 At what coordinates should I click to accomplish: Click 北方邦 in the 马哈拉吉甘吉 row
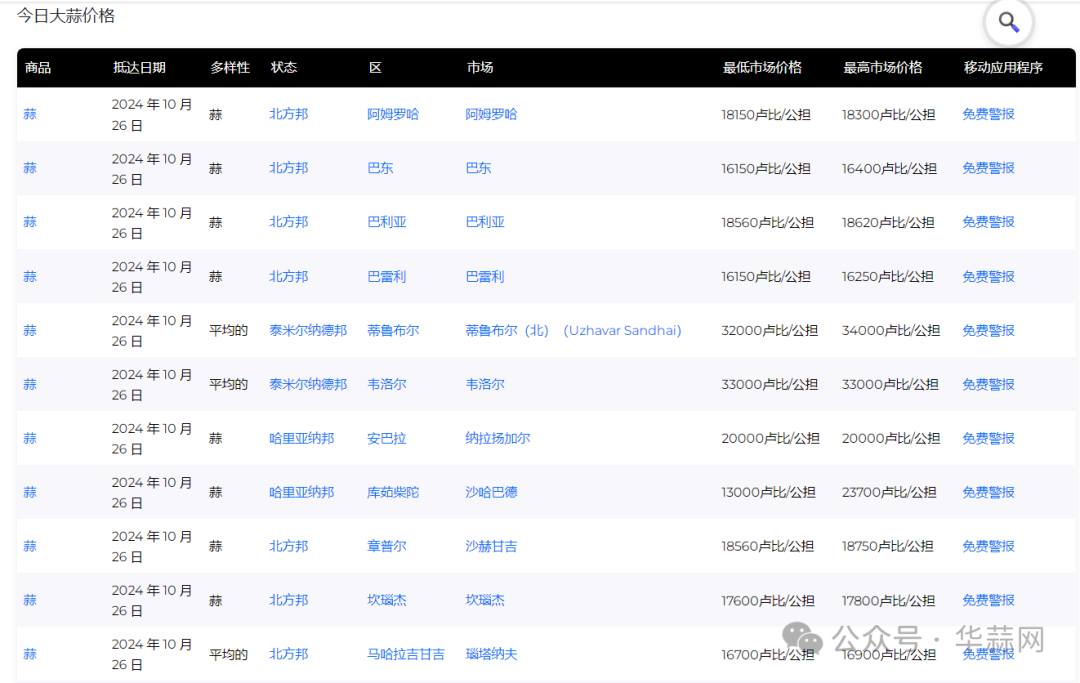pos(289,654)
